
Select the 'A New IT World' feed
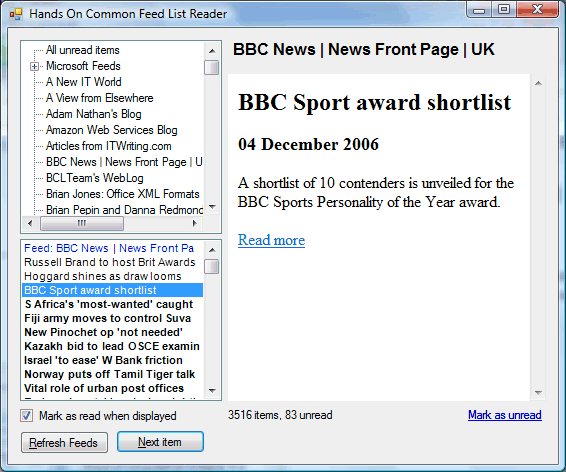pos(83,82)
